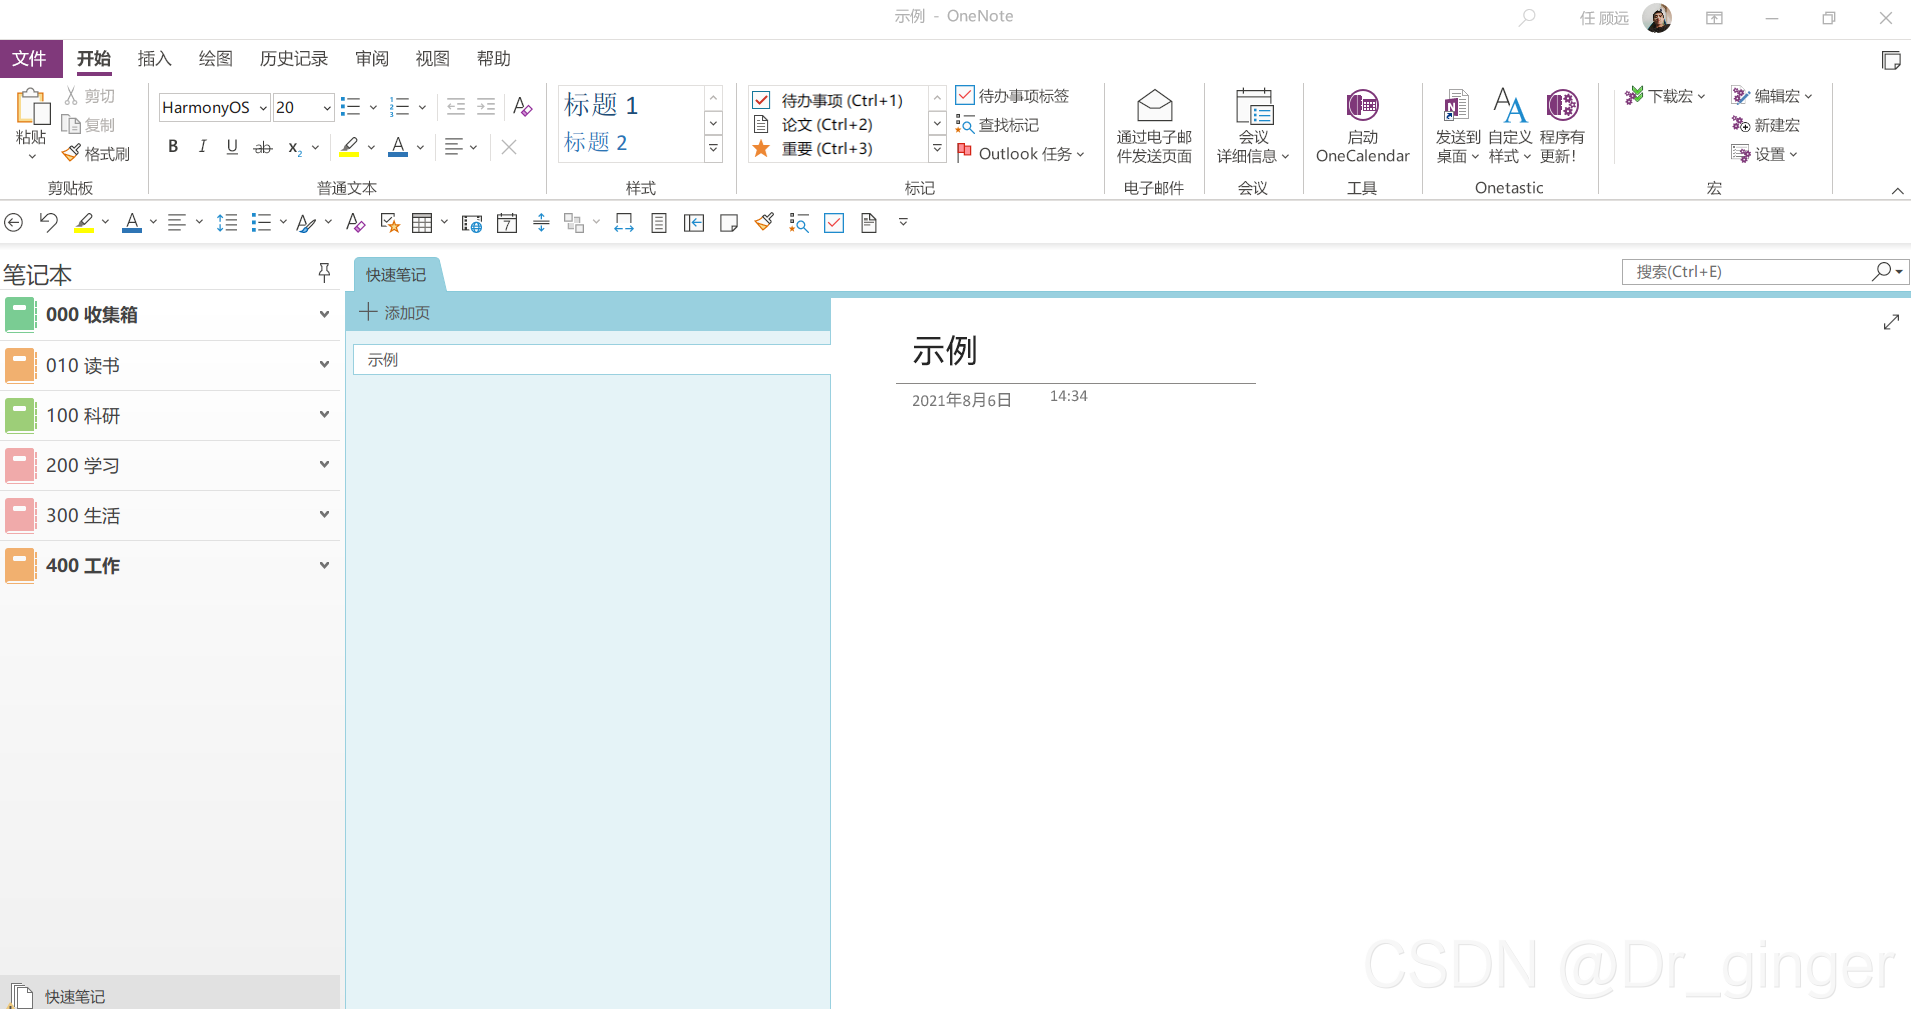Open the font name HarmonyOS dropdown
The width and height of the screenshot is (1911, 1009).
tap(263, 108)
